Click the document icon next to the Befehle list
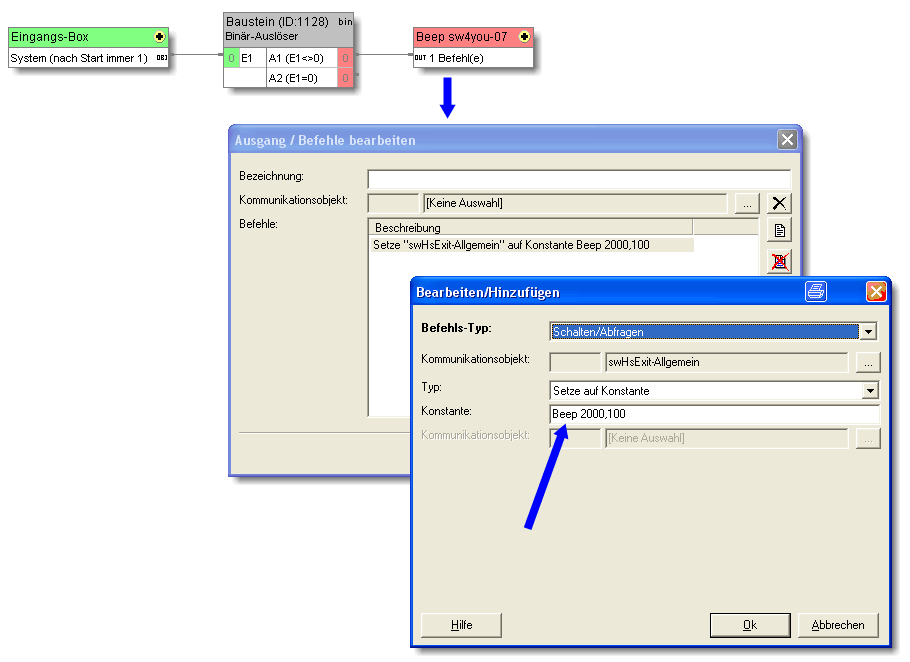This screenshot has width=910, height=662. (x=779, y=231)
